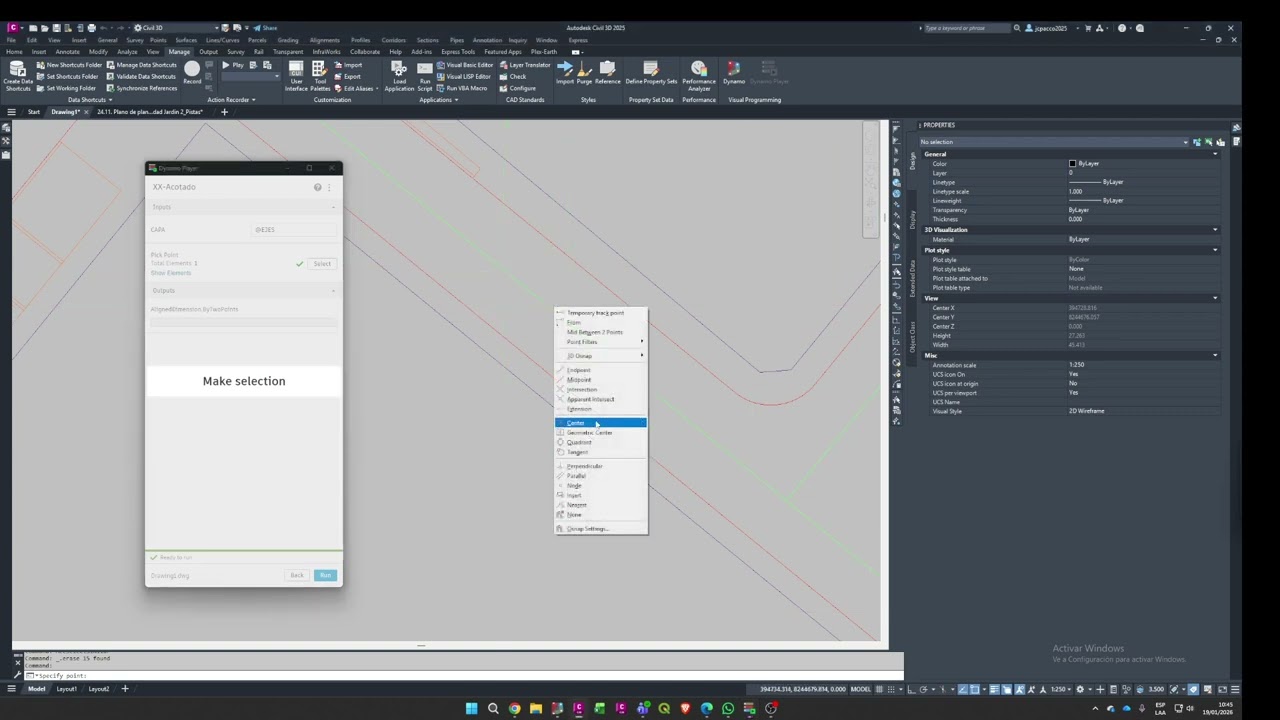Open the Run Script tool
This screenshot has width=1280, height=720.
pyautogui.click(x=425, y=76)
